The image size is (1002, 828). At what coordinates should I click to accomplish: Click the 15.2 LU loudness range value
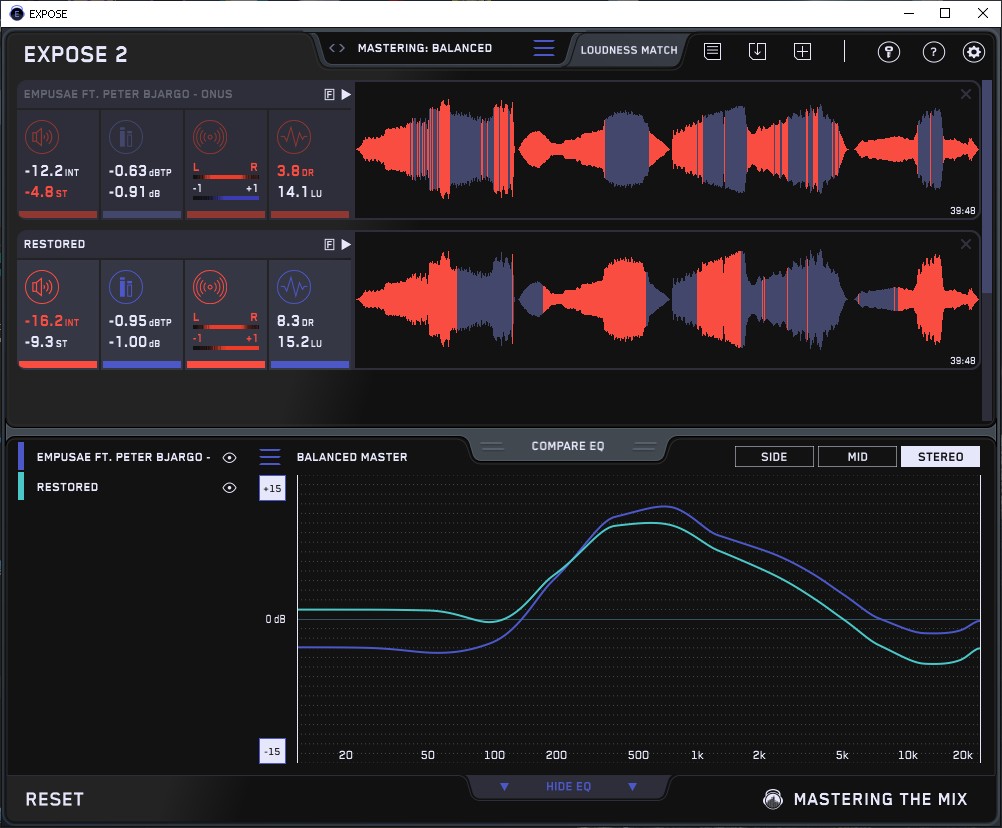pyautogui.click(x=300, y=342)
